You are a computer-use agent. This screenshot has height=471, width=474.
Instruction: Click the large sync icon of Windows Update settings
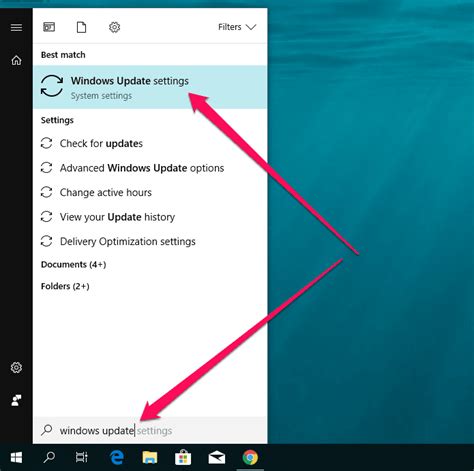[52, 86]
